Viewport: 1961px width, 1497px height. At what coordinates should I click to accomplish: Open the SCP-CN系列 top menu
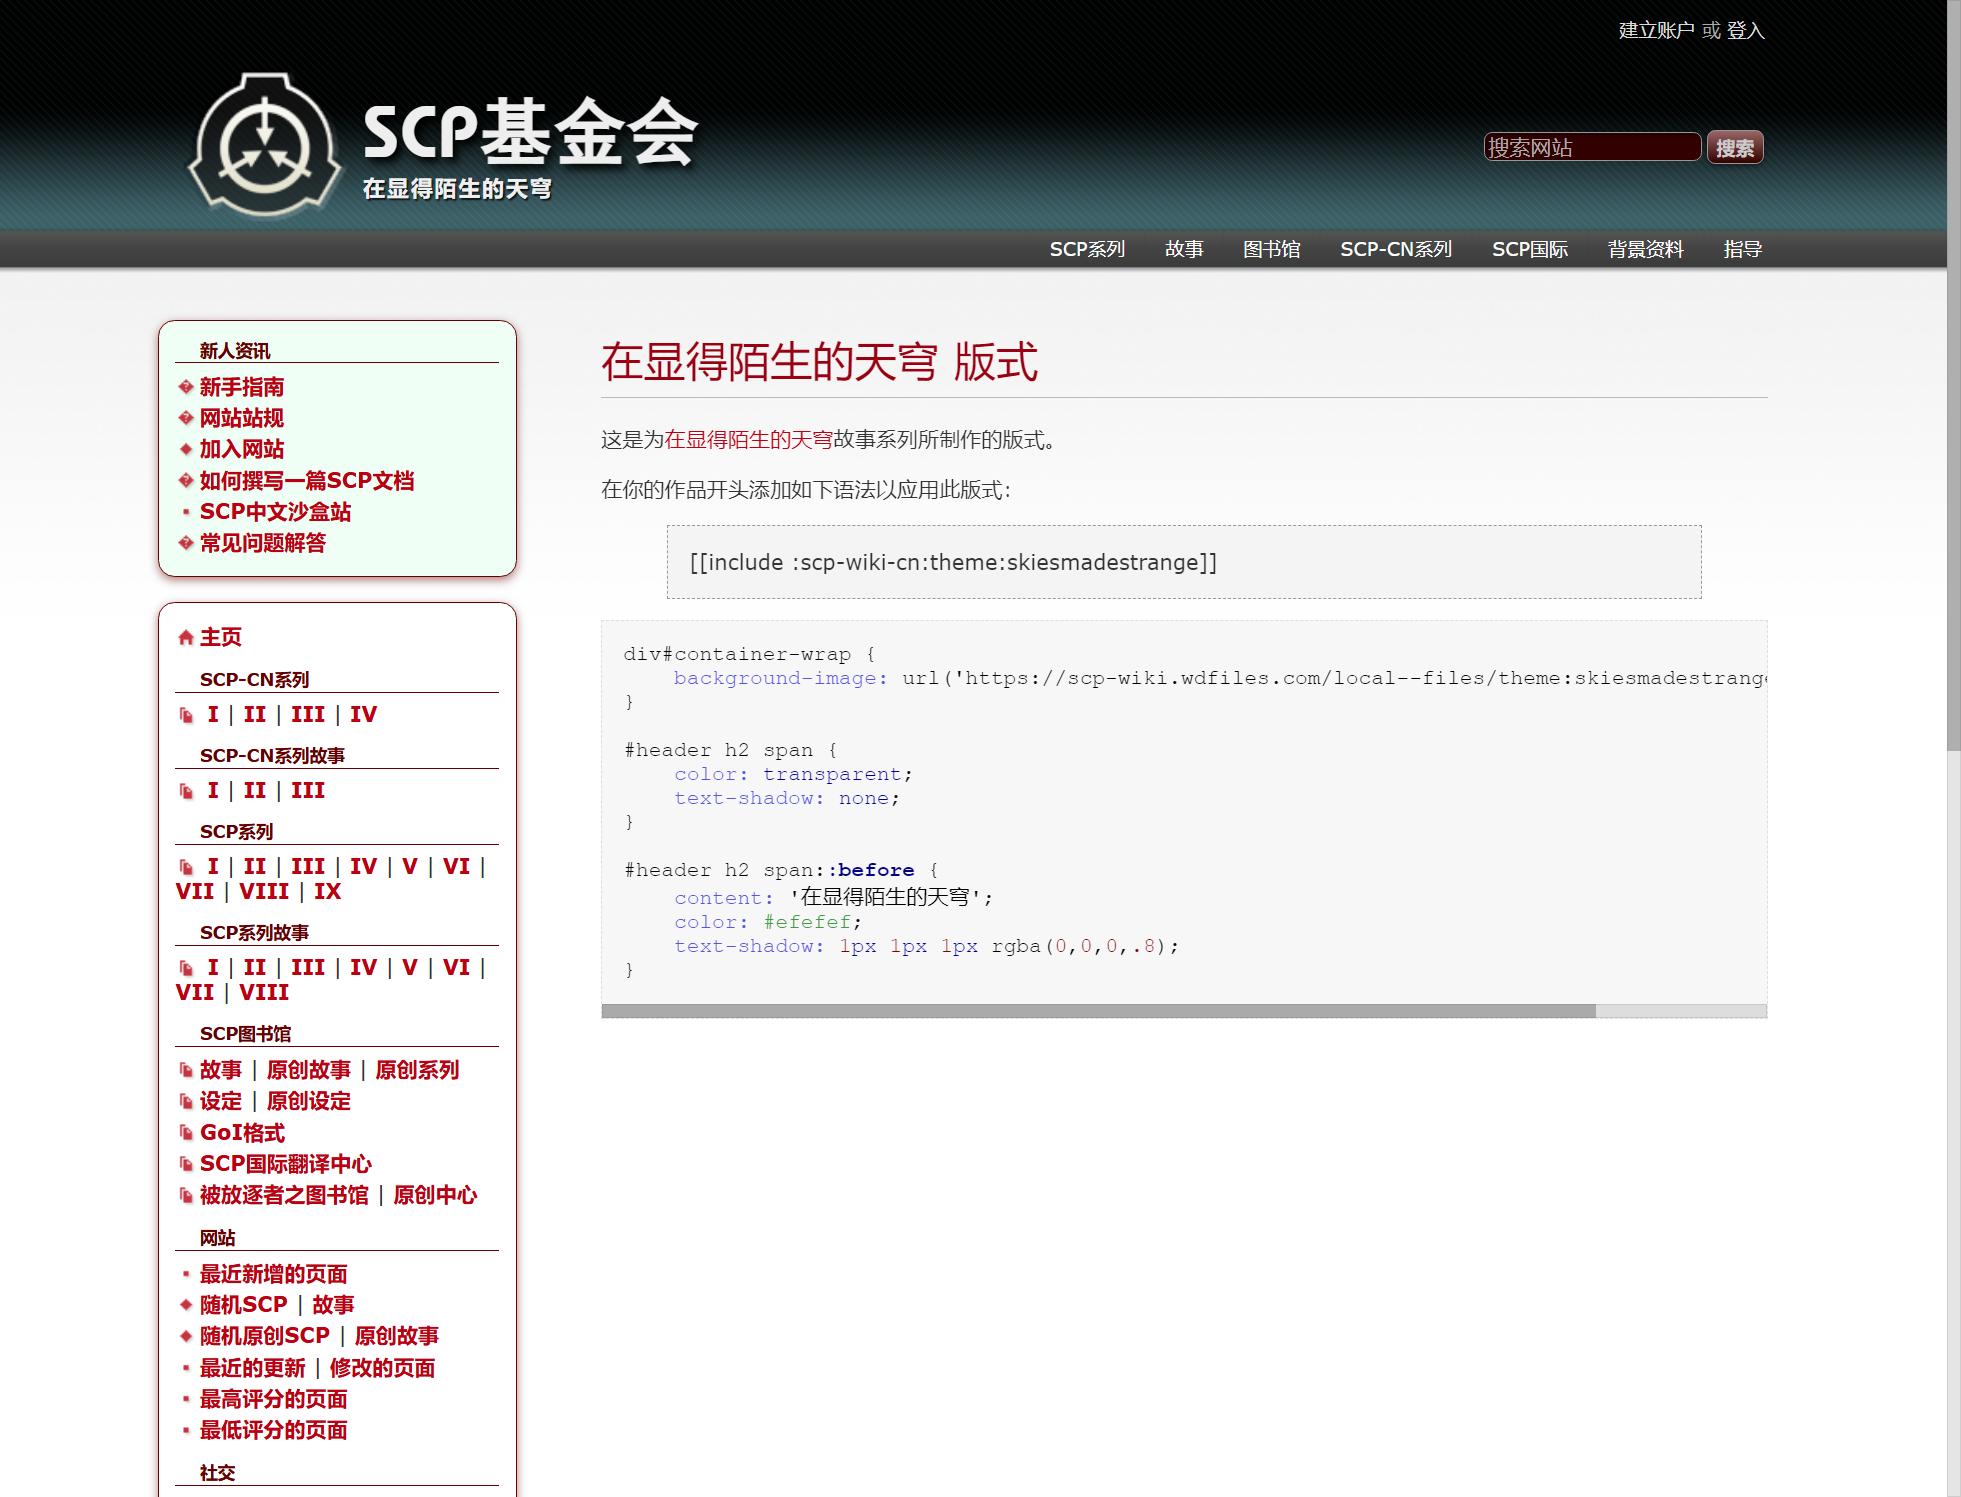point(1395,249)
